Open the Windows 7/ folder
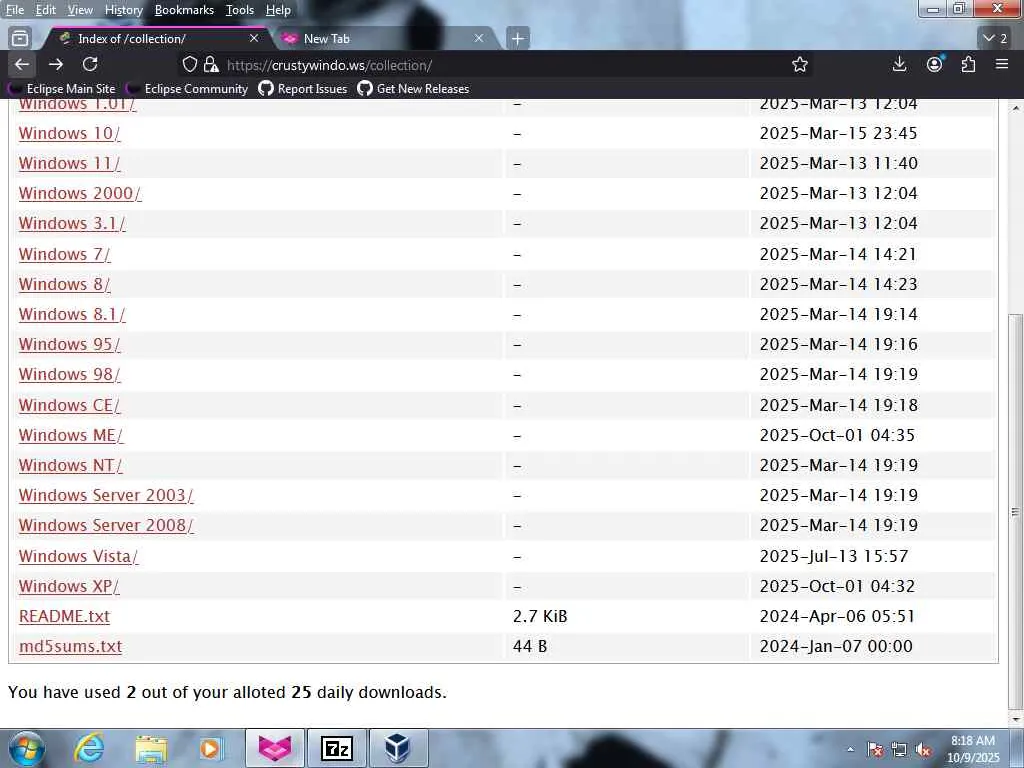The width and height of the screenshot is (1024, 768). coord(65,254)
